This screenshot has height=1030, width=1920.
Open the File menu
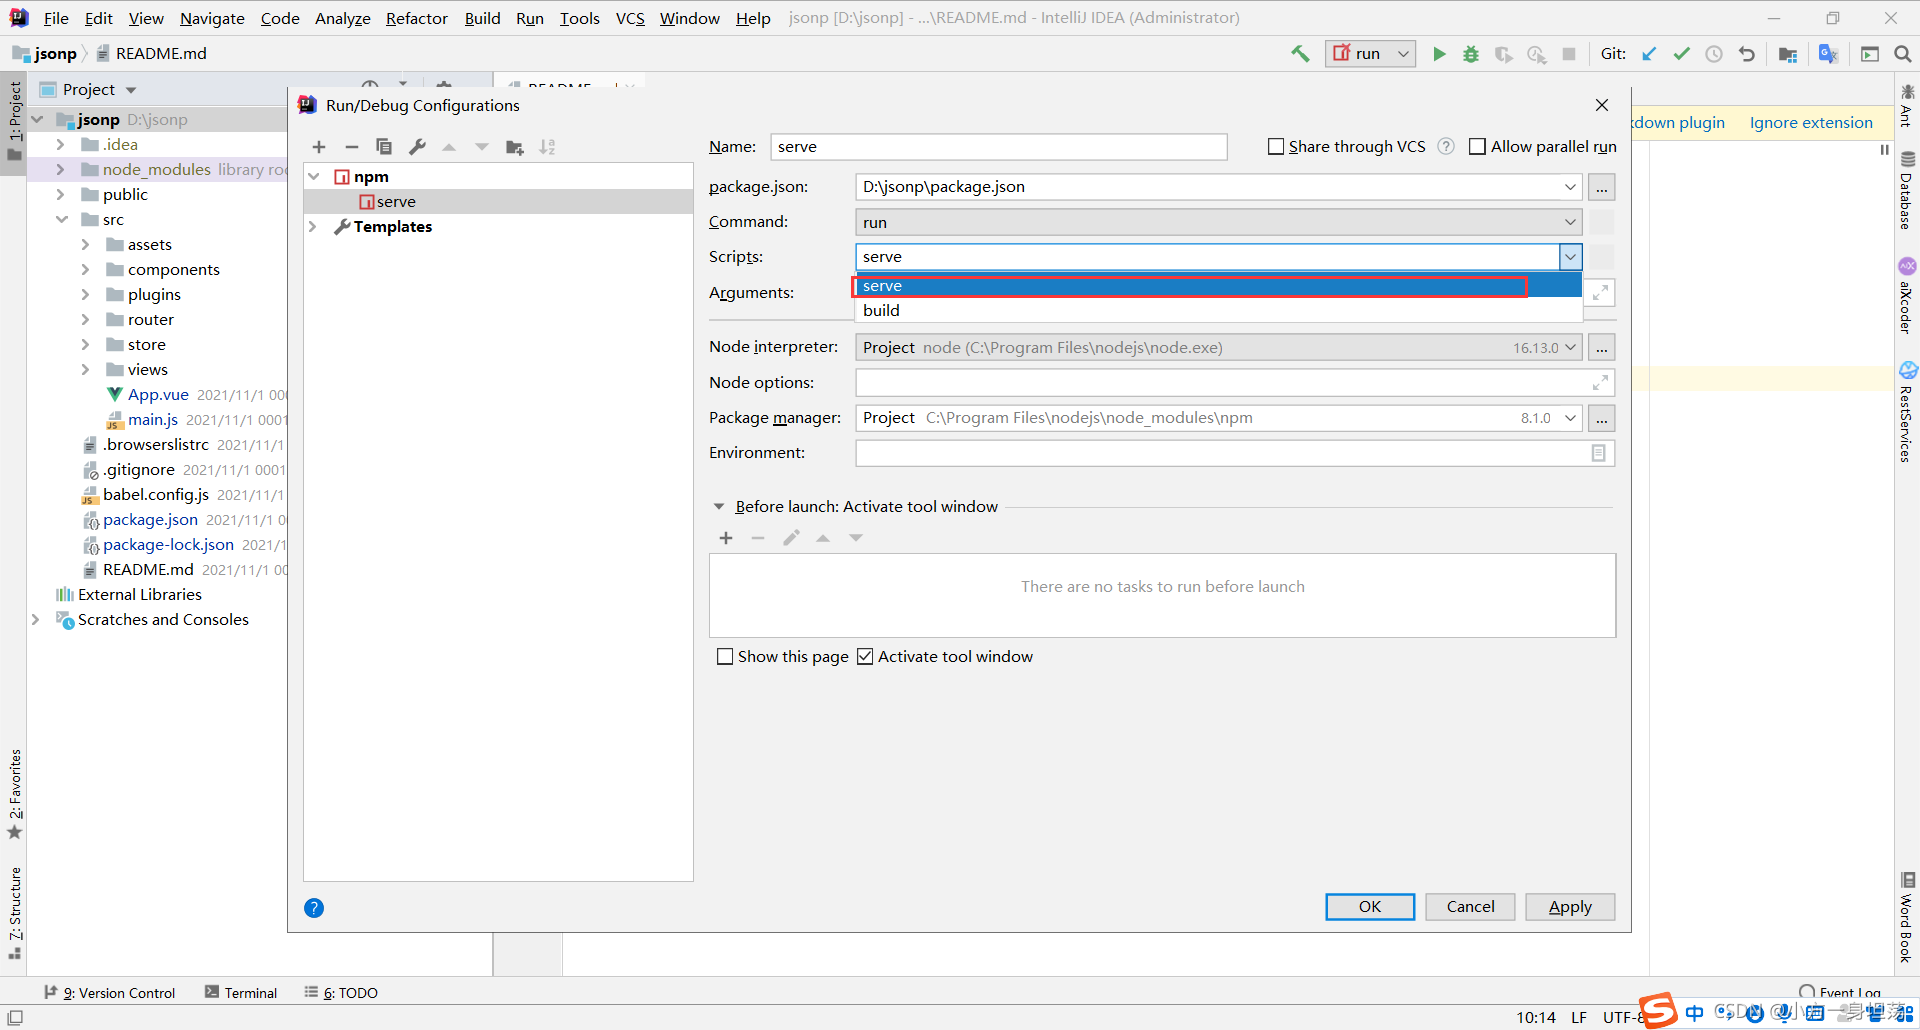click(x=56, y=18)
